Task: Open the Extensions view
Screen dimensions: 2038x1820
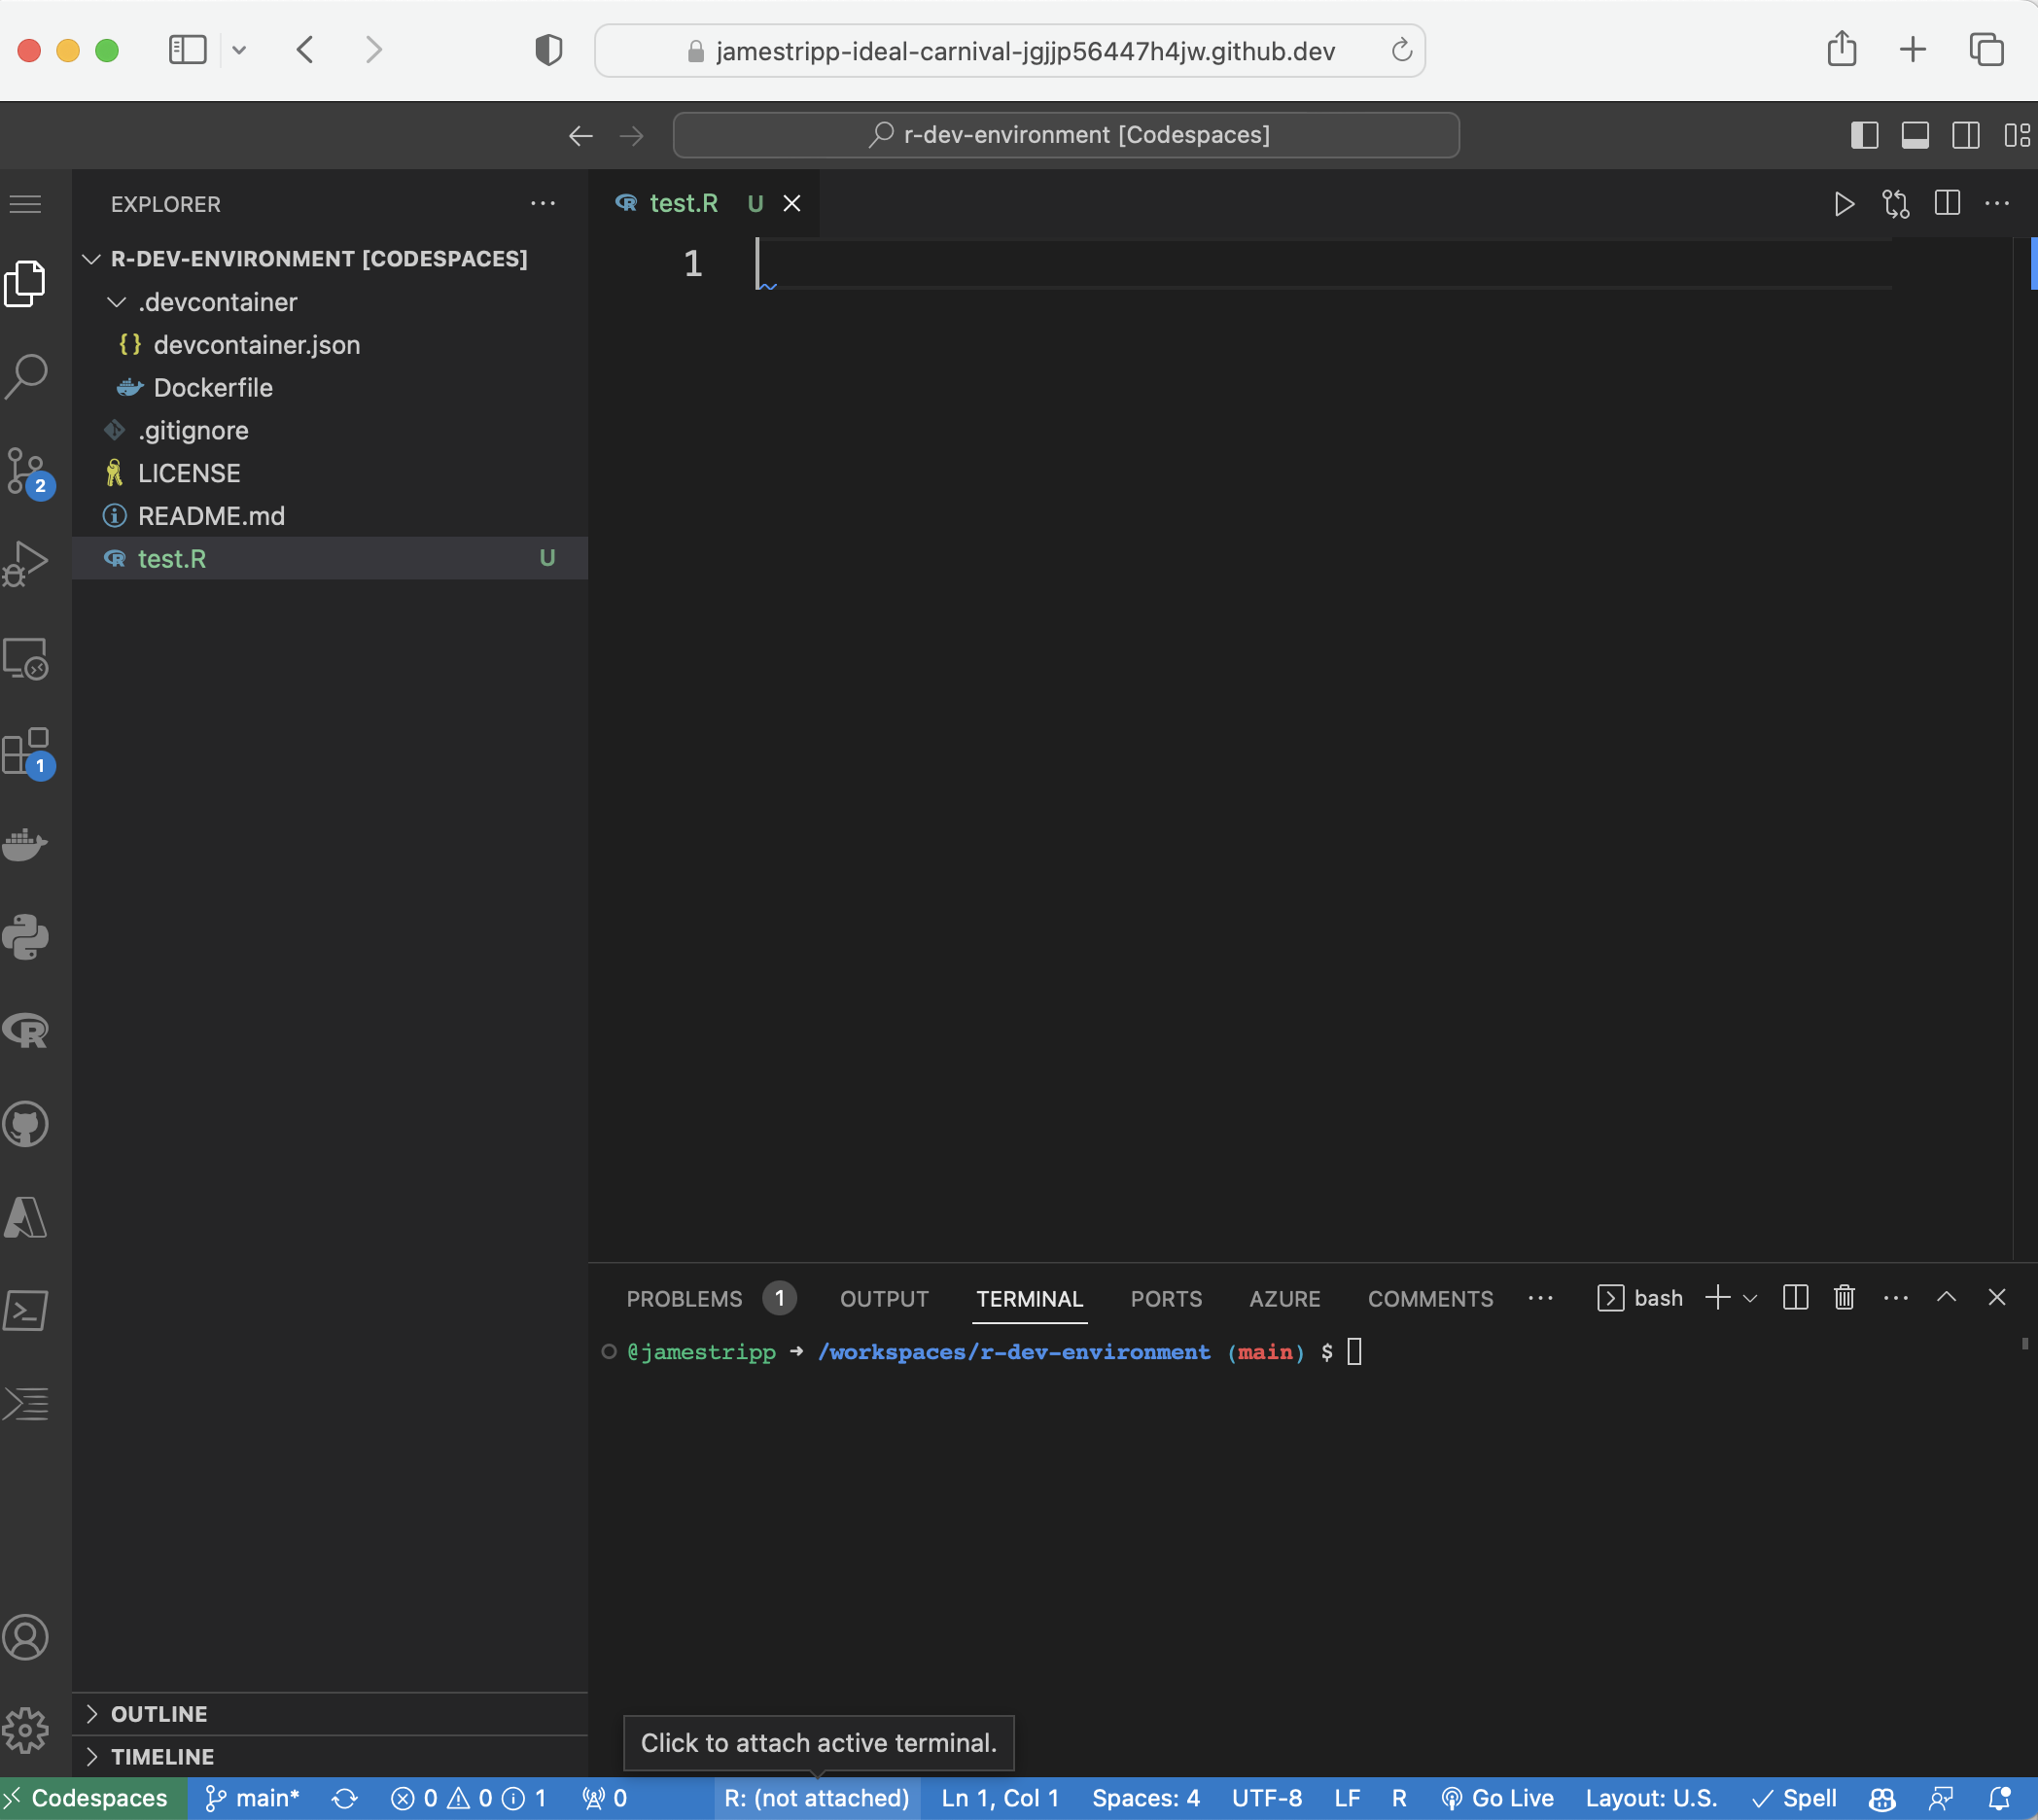Action: [26, 752]
